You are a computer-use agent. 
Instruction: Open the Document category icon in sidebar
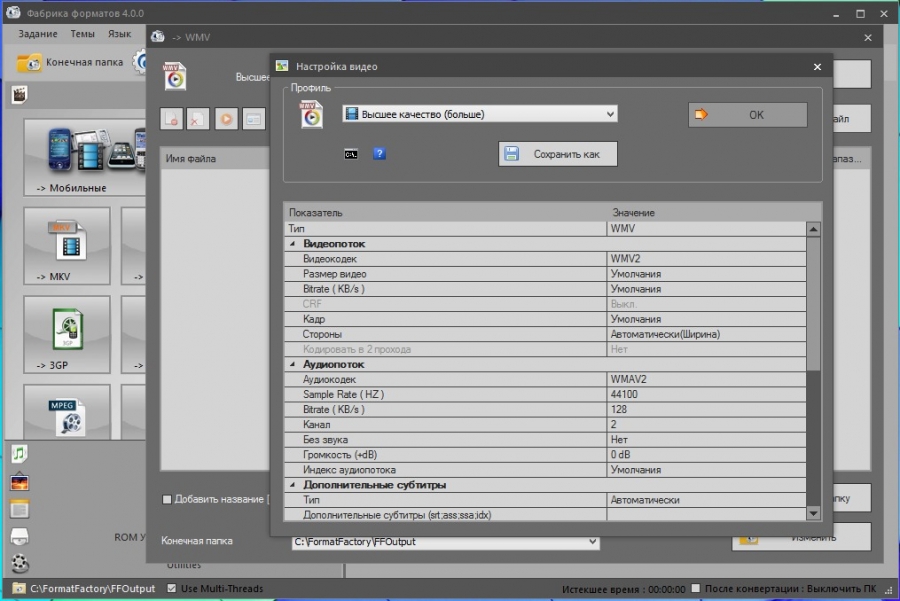point(20,509)
